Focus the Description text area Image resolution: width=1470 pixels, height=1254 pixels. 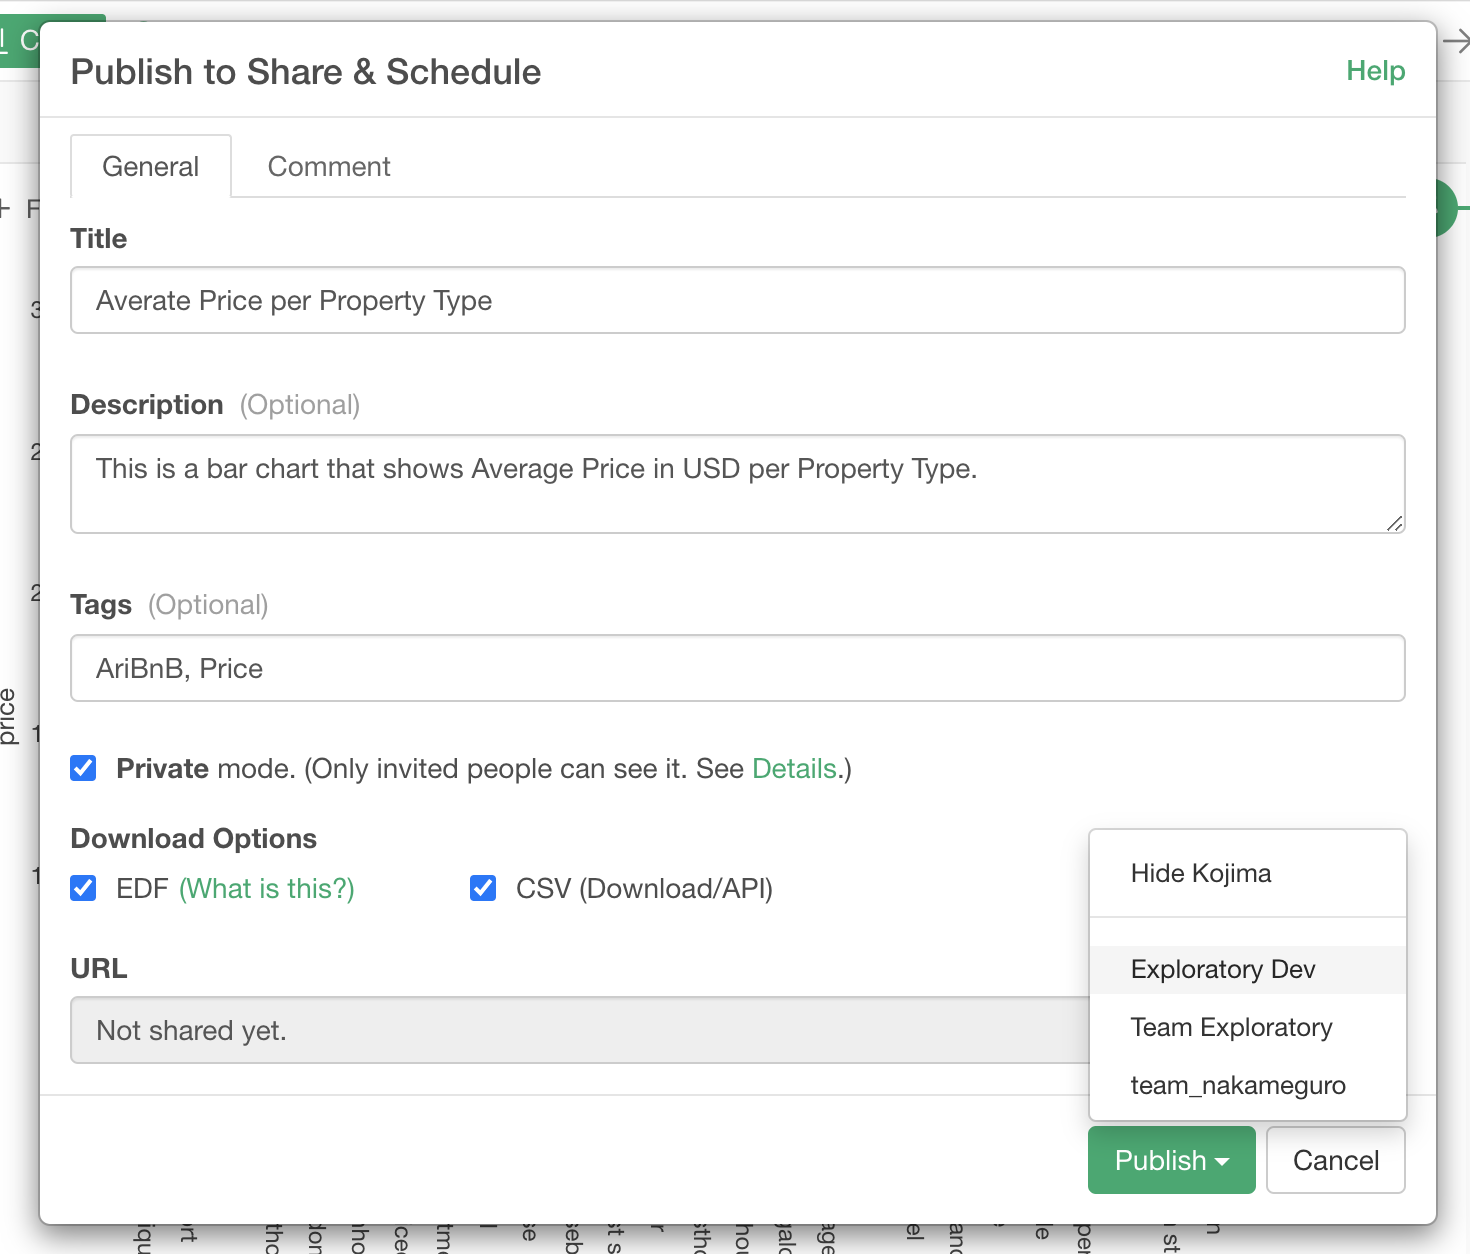(x=737, y=483)
